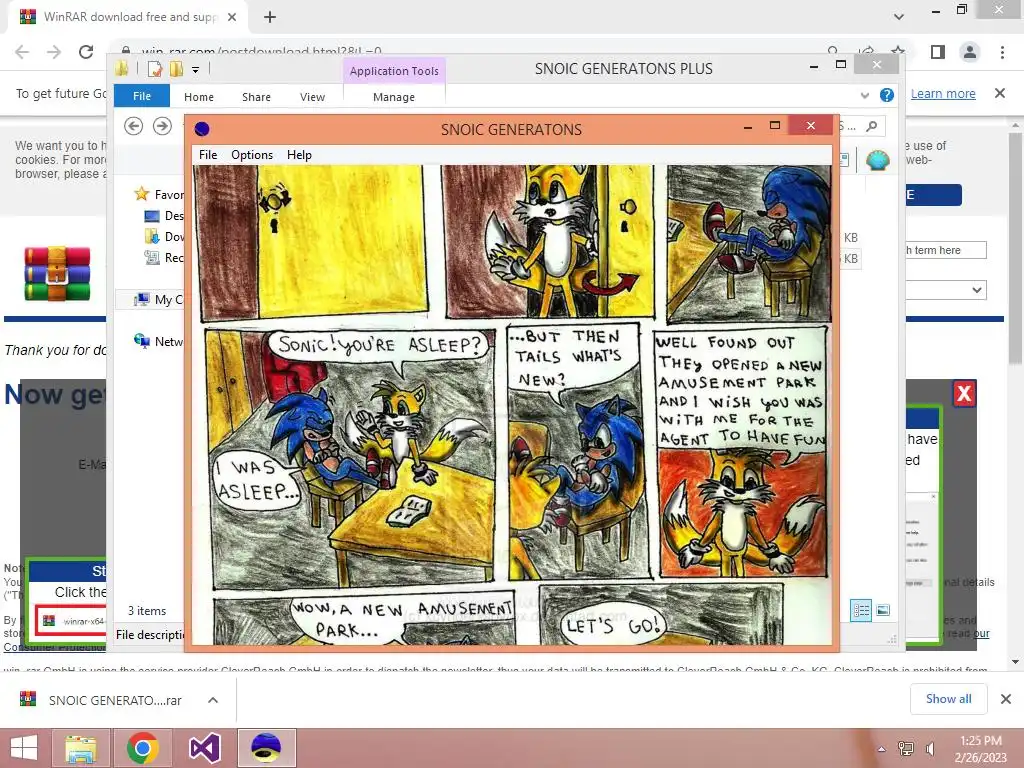
Task: Click Chrome forward button
Action: (54, 52)
